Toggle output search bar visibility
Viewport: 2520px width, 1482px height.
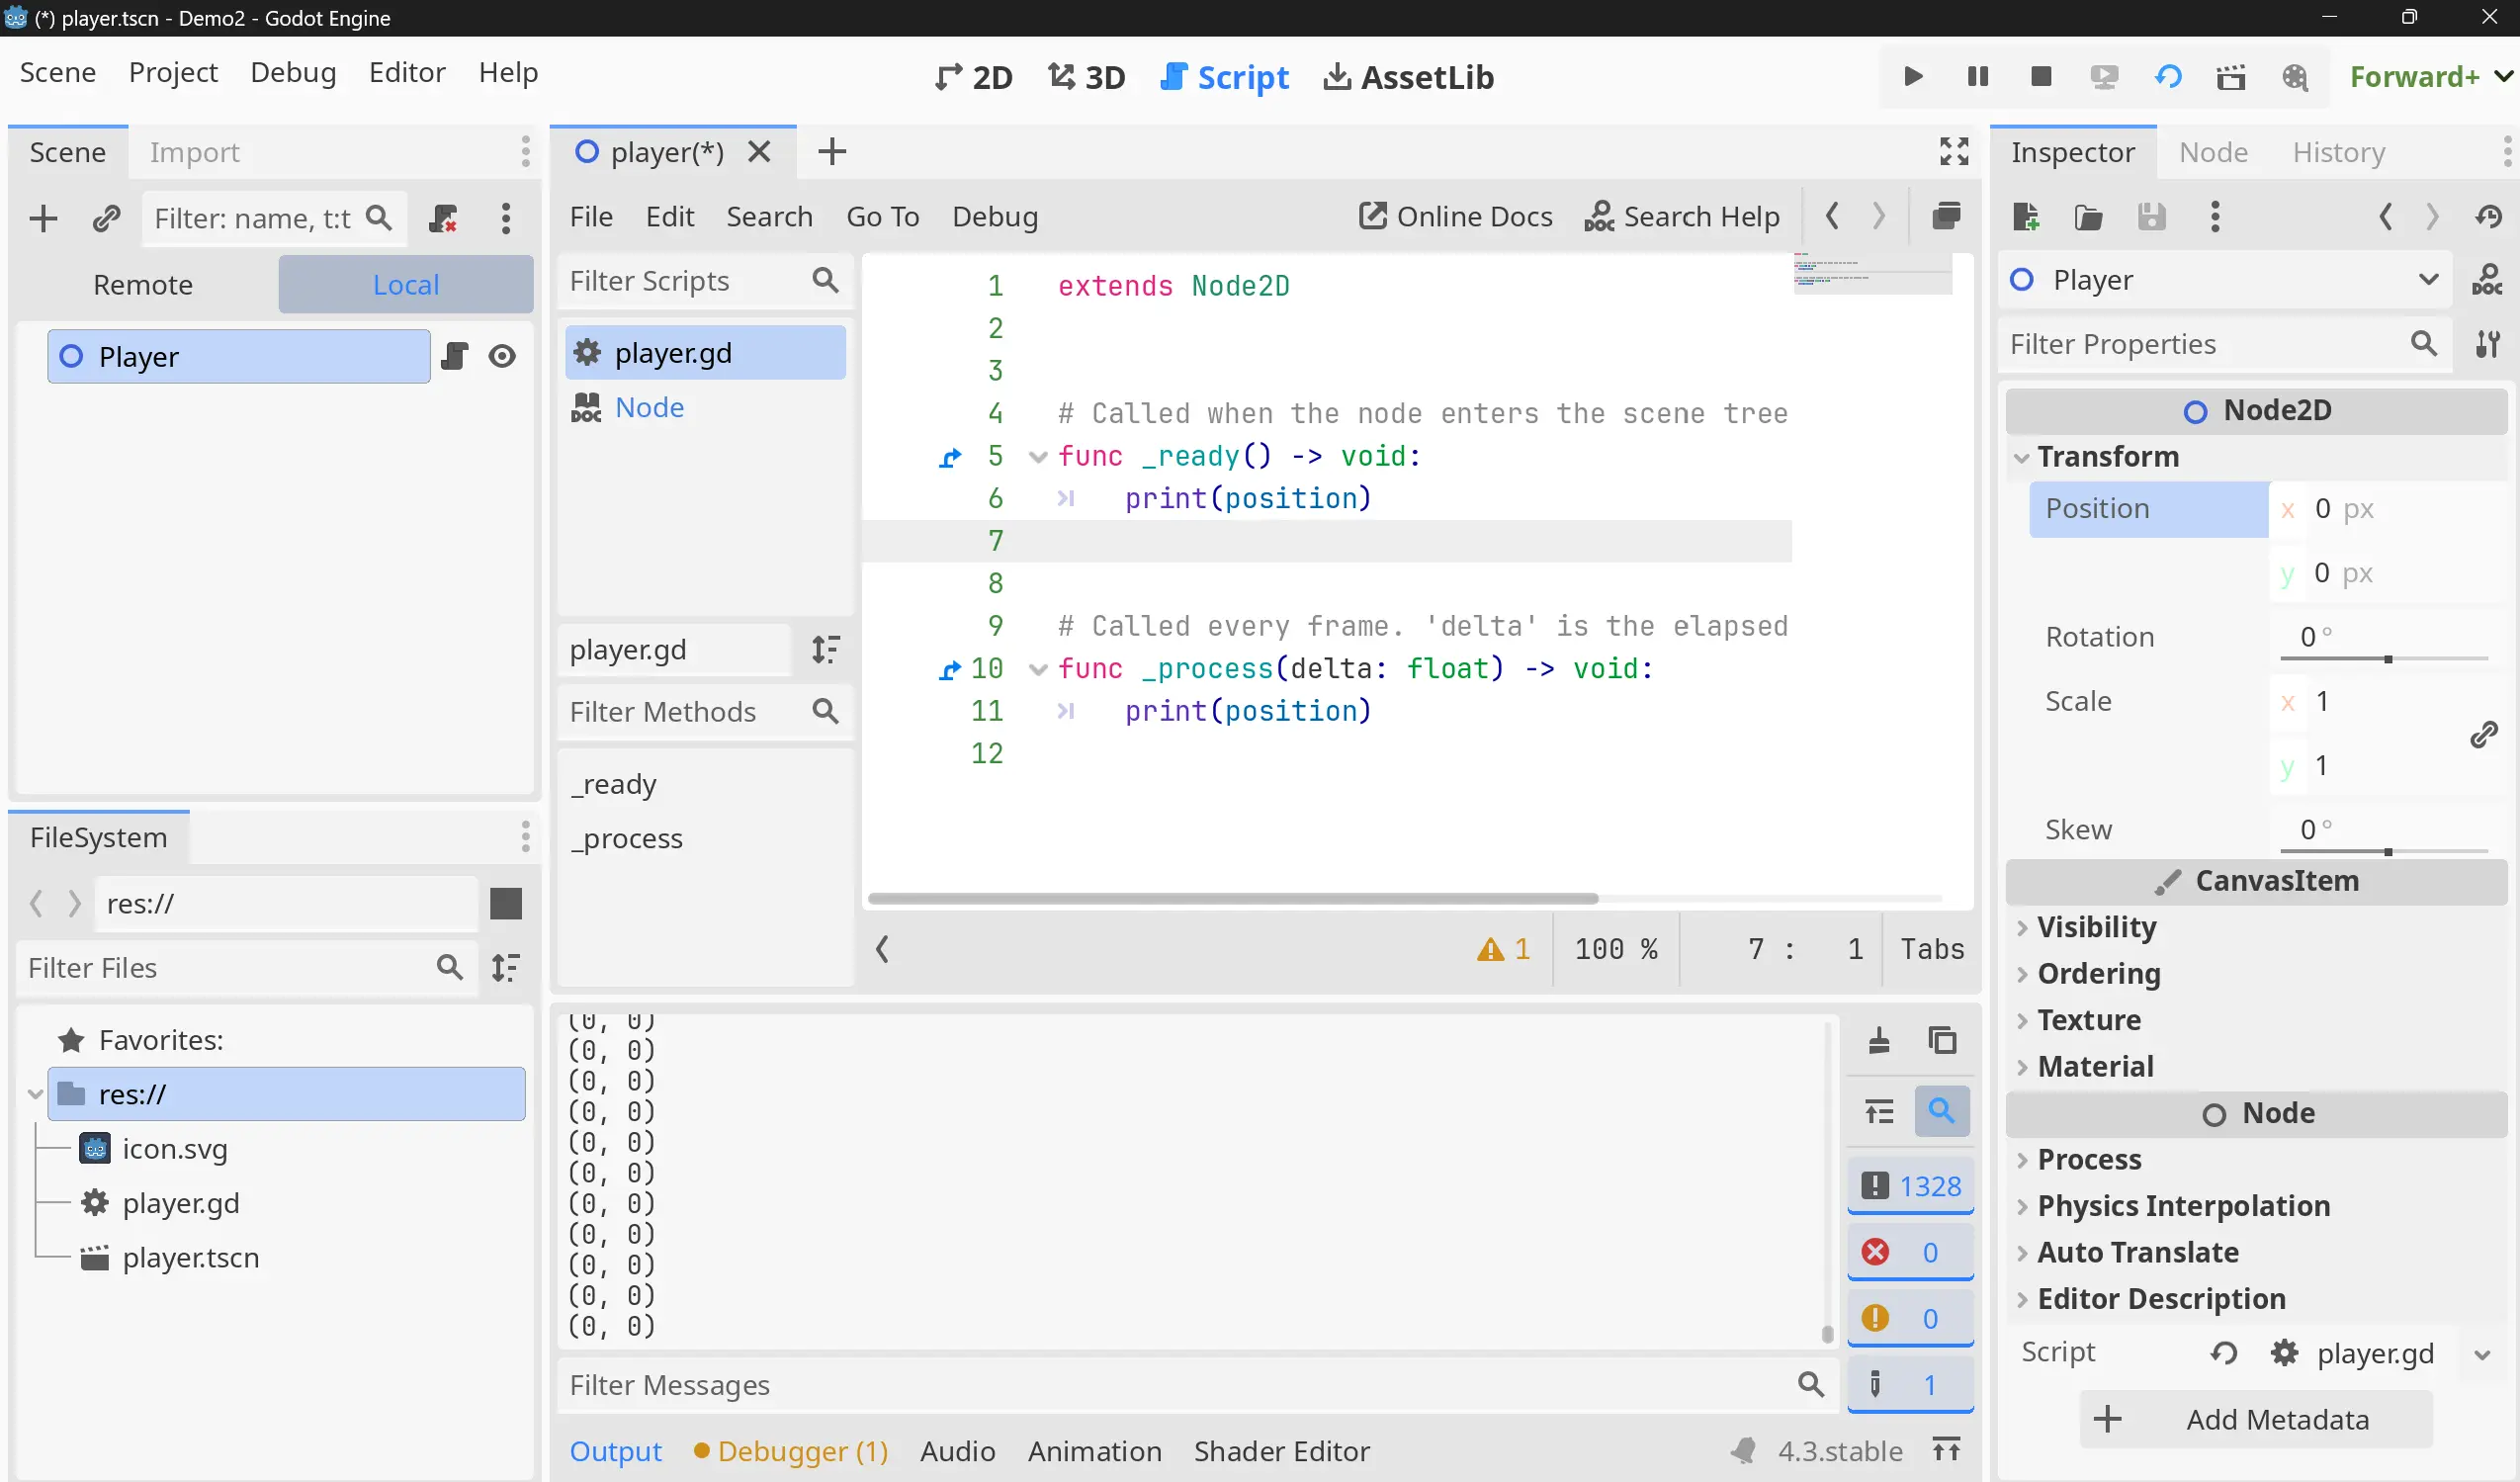pos(1942,1111)
